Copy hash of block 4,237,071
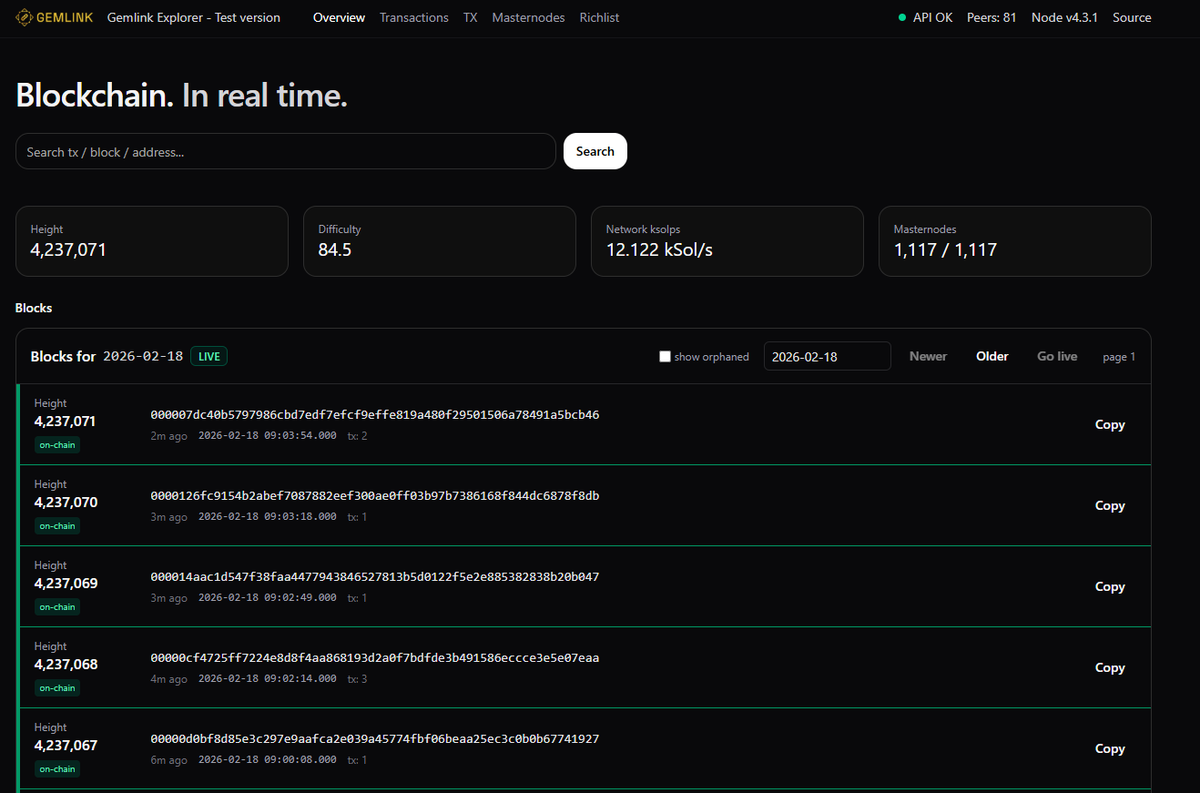The width and height of the screenshot is (1200, 793). [1110, 425]
